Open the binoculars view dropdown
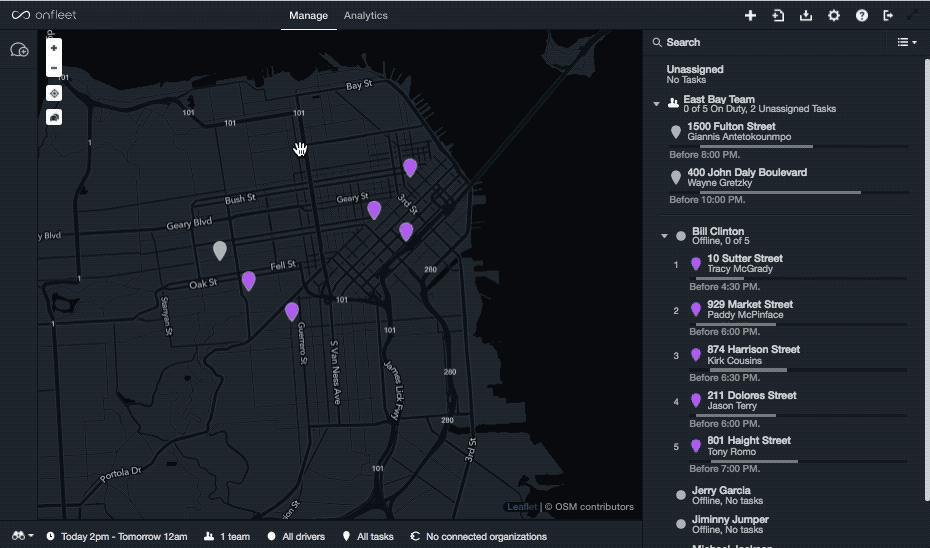 pyautogui.click(x=23, y=536)
